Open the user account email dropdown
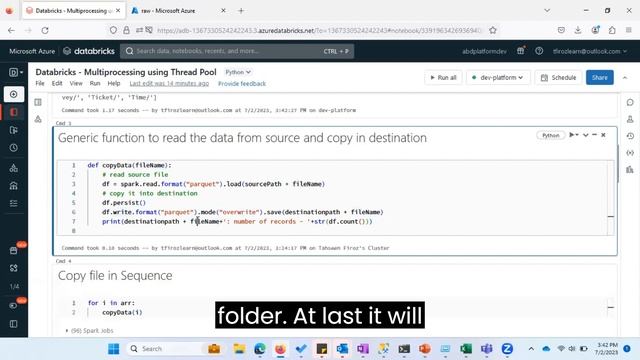Image resolution: width=640 pixels, height=360 pixels. (590, 51)
